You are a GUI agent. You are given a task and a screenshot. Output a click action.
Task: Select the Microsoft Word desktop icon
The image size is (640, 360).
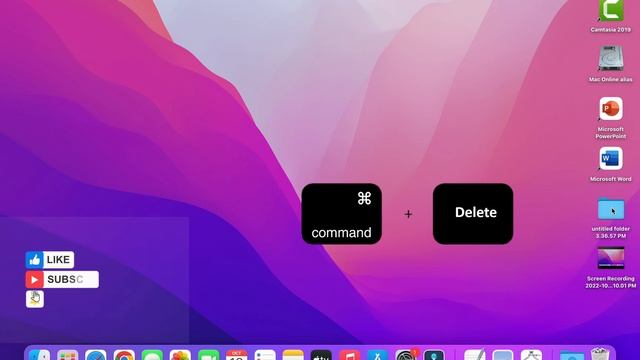coord(611,158)
